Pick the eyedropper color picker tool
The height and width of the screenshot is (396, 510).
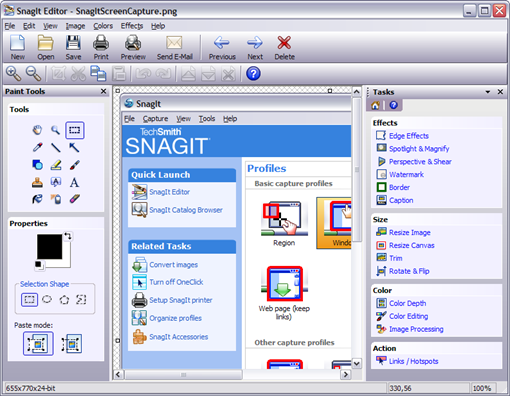(x=37, y=147)
